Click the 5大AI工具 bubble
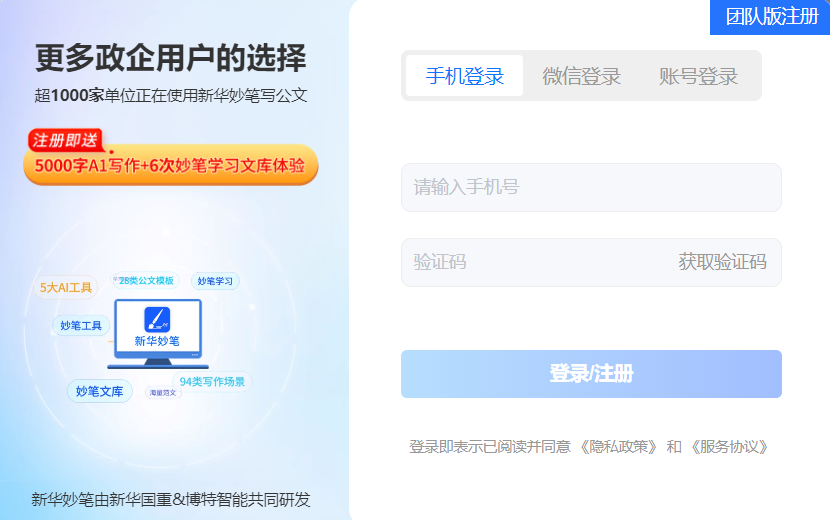This screenshot has width=830, height=520. pos(66,288)
